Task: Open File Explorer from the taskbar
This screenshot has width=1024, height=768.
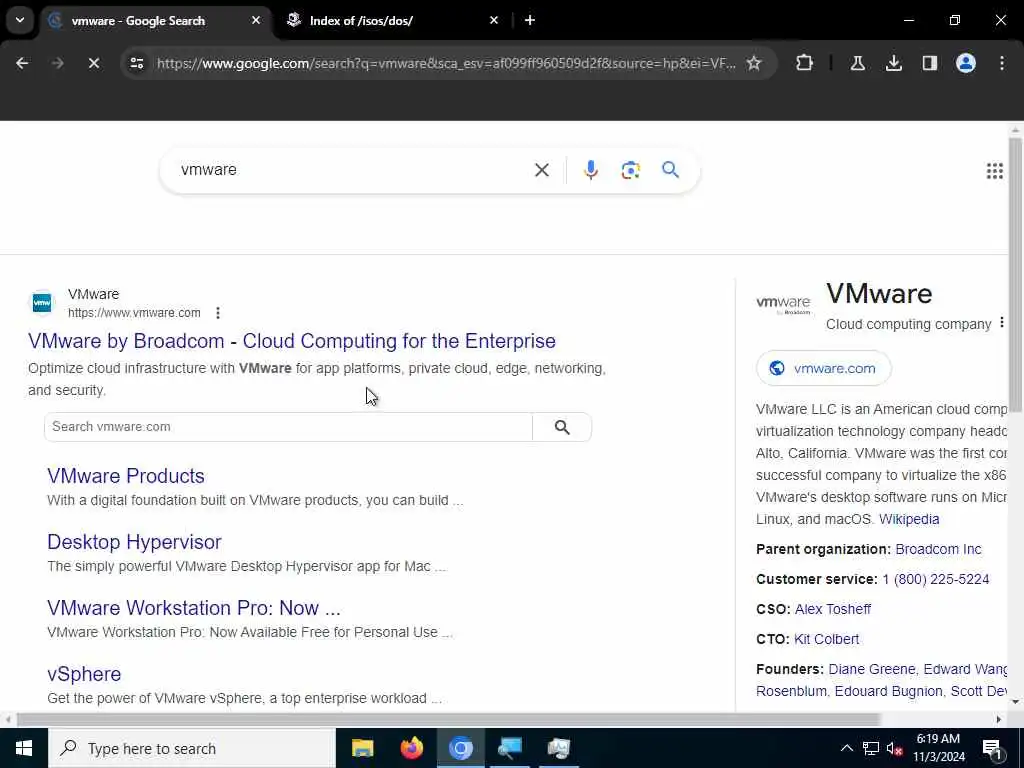Action: [362, 748]
